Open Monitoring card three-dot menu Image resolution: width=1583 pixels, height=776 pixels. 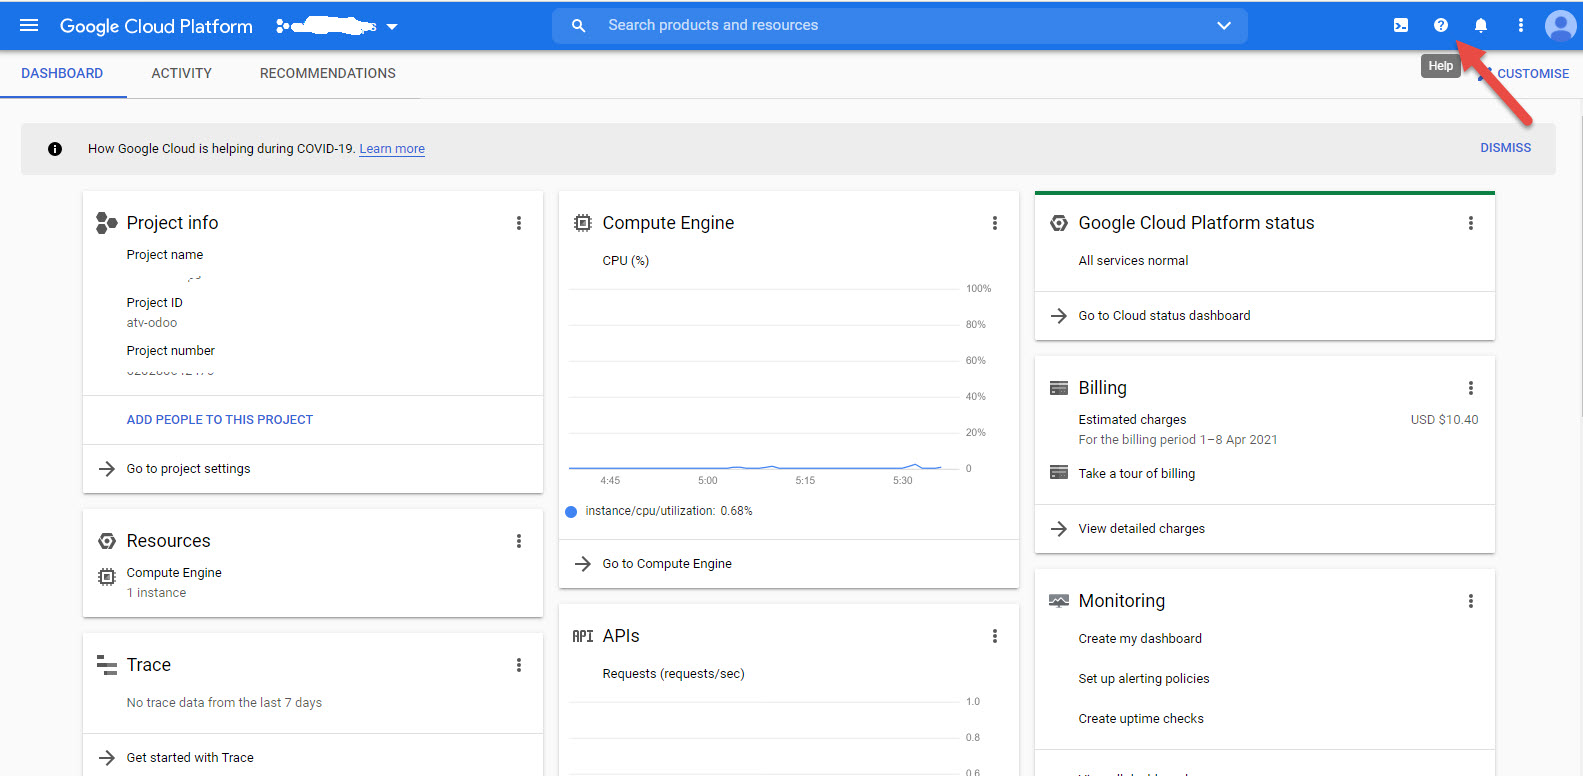1471,601
